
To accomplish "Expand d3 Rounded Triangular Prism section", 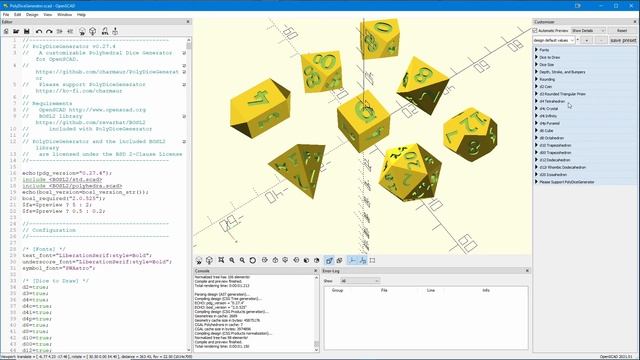I will [584, 94].
